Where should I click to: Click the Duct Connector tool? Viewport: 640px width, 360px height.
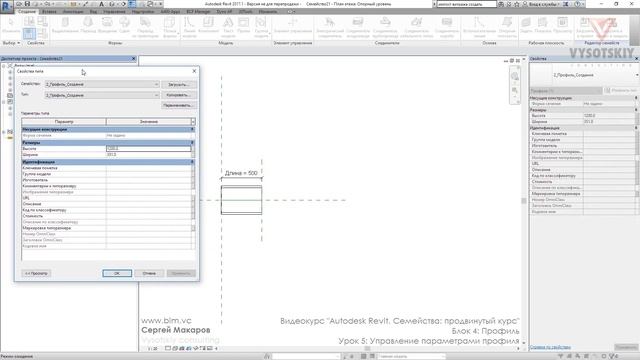(x=358, y=27)
